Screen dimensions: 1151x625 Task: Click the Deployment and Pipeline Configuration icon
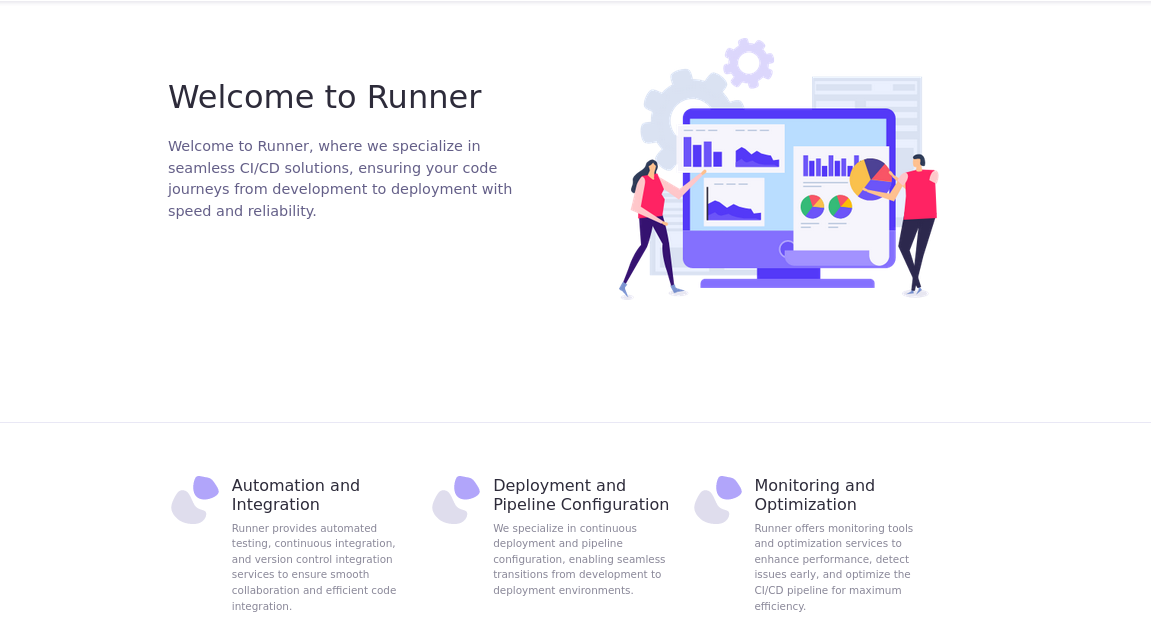click(x=456, y=499)
